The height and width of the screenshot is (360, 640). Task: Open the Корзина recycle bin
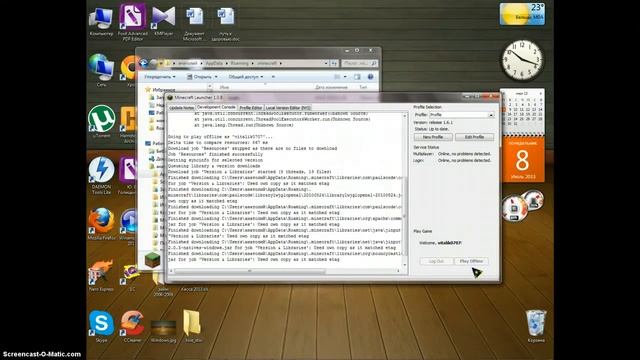tap(536, 326)
